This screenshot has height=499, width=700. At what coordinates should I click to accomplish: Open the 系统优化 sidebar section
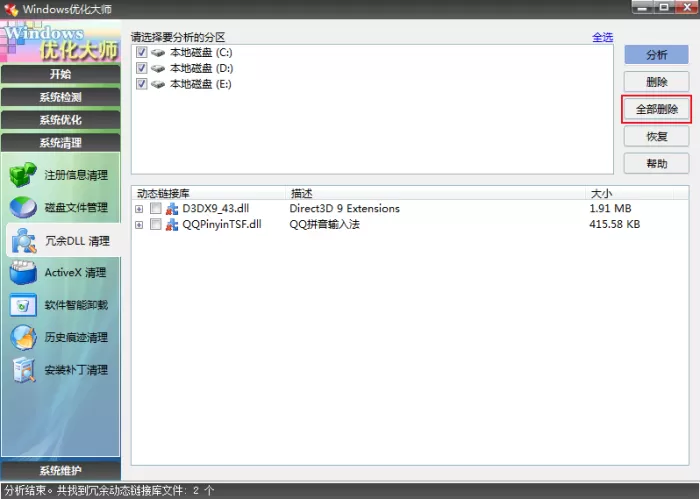pos(61,120)
